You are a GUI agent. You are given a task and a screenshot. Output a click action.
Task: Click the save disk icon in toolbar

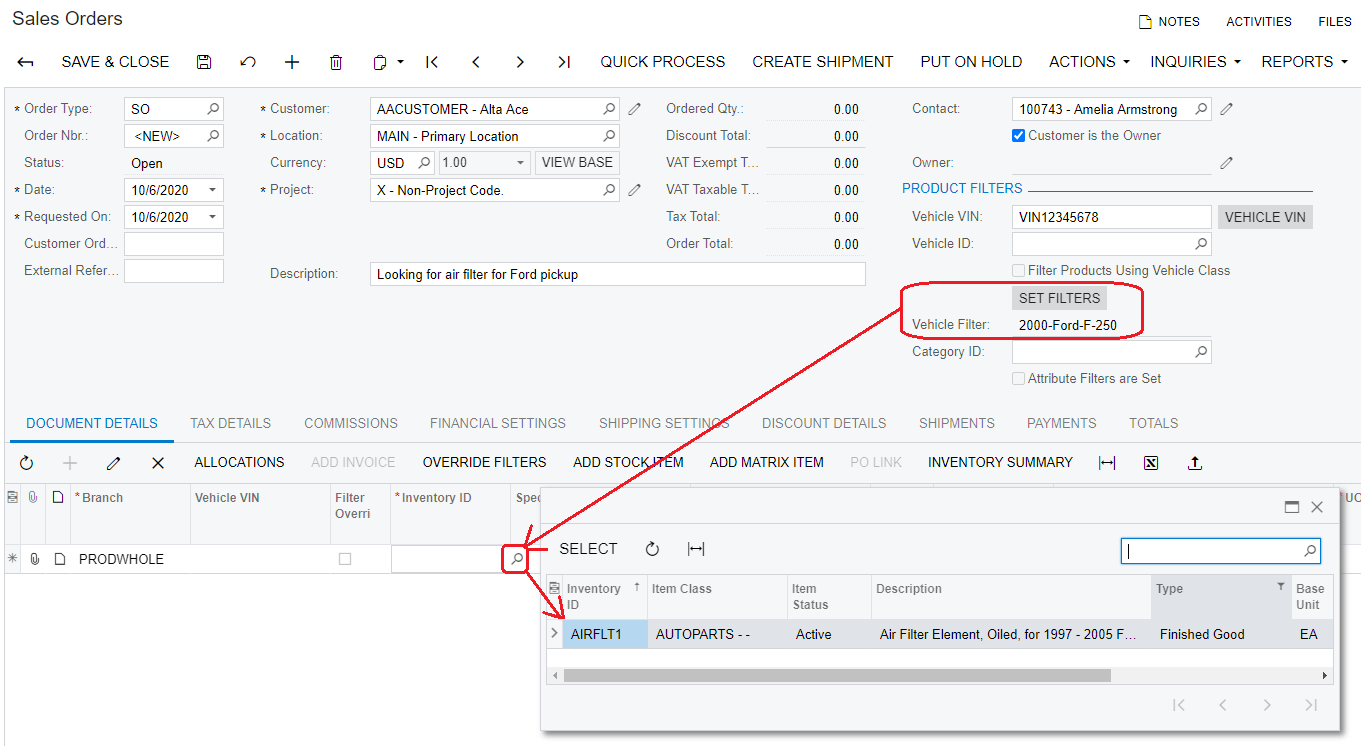(x=204, y=62)
